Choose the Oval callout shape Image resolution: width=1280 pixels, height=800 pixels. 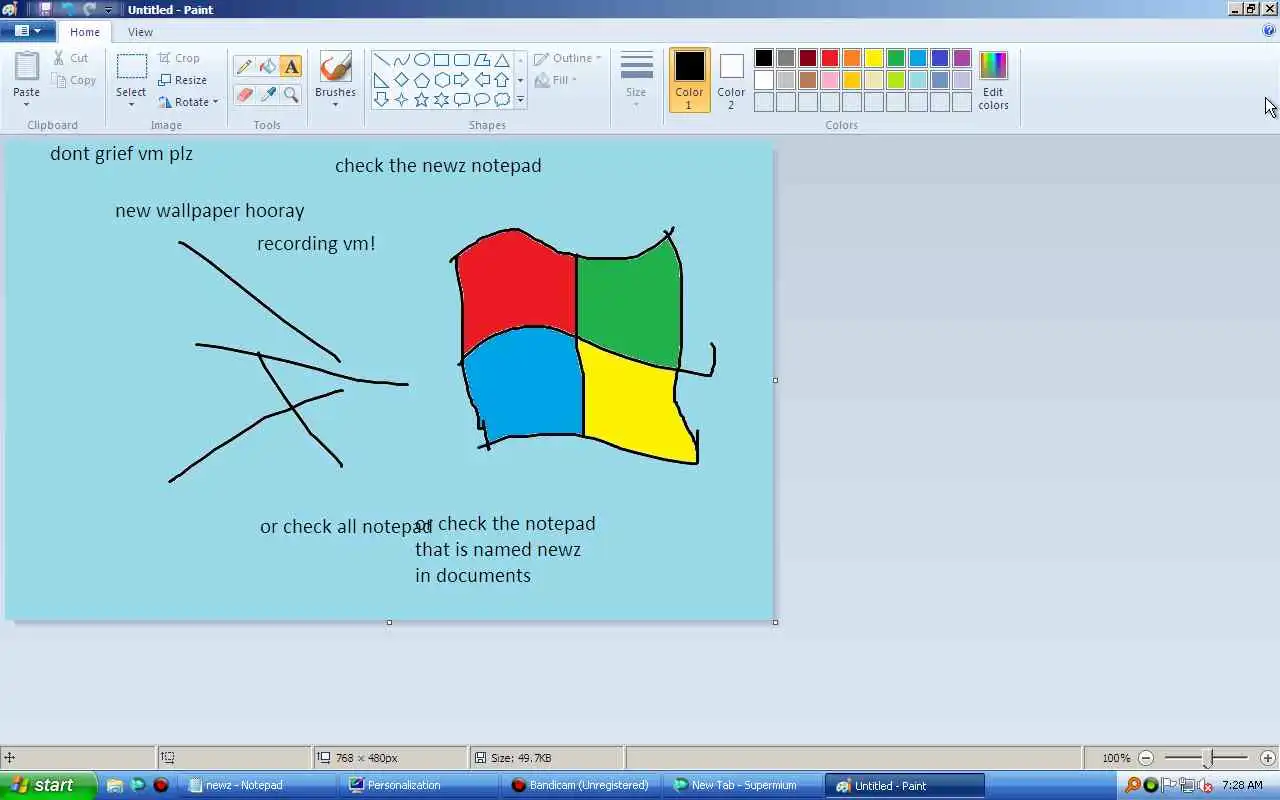pos(482,100)
